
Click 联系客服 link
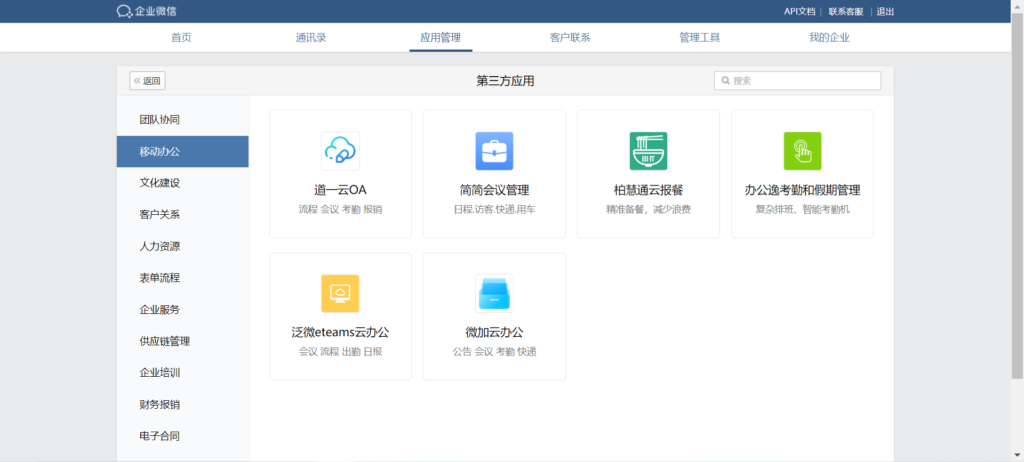846,11
